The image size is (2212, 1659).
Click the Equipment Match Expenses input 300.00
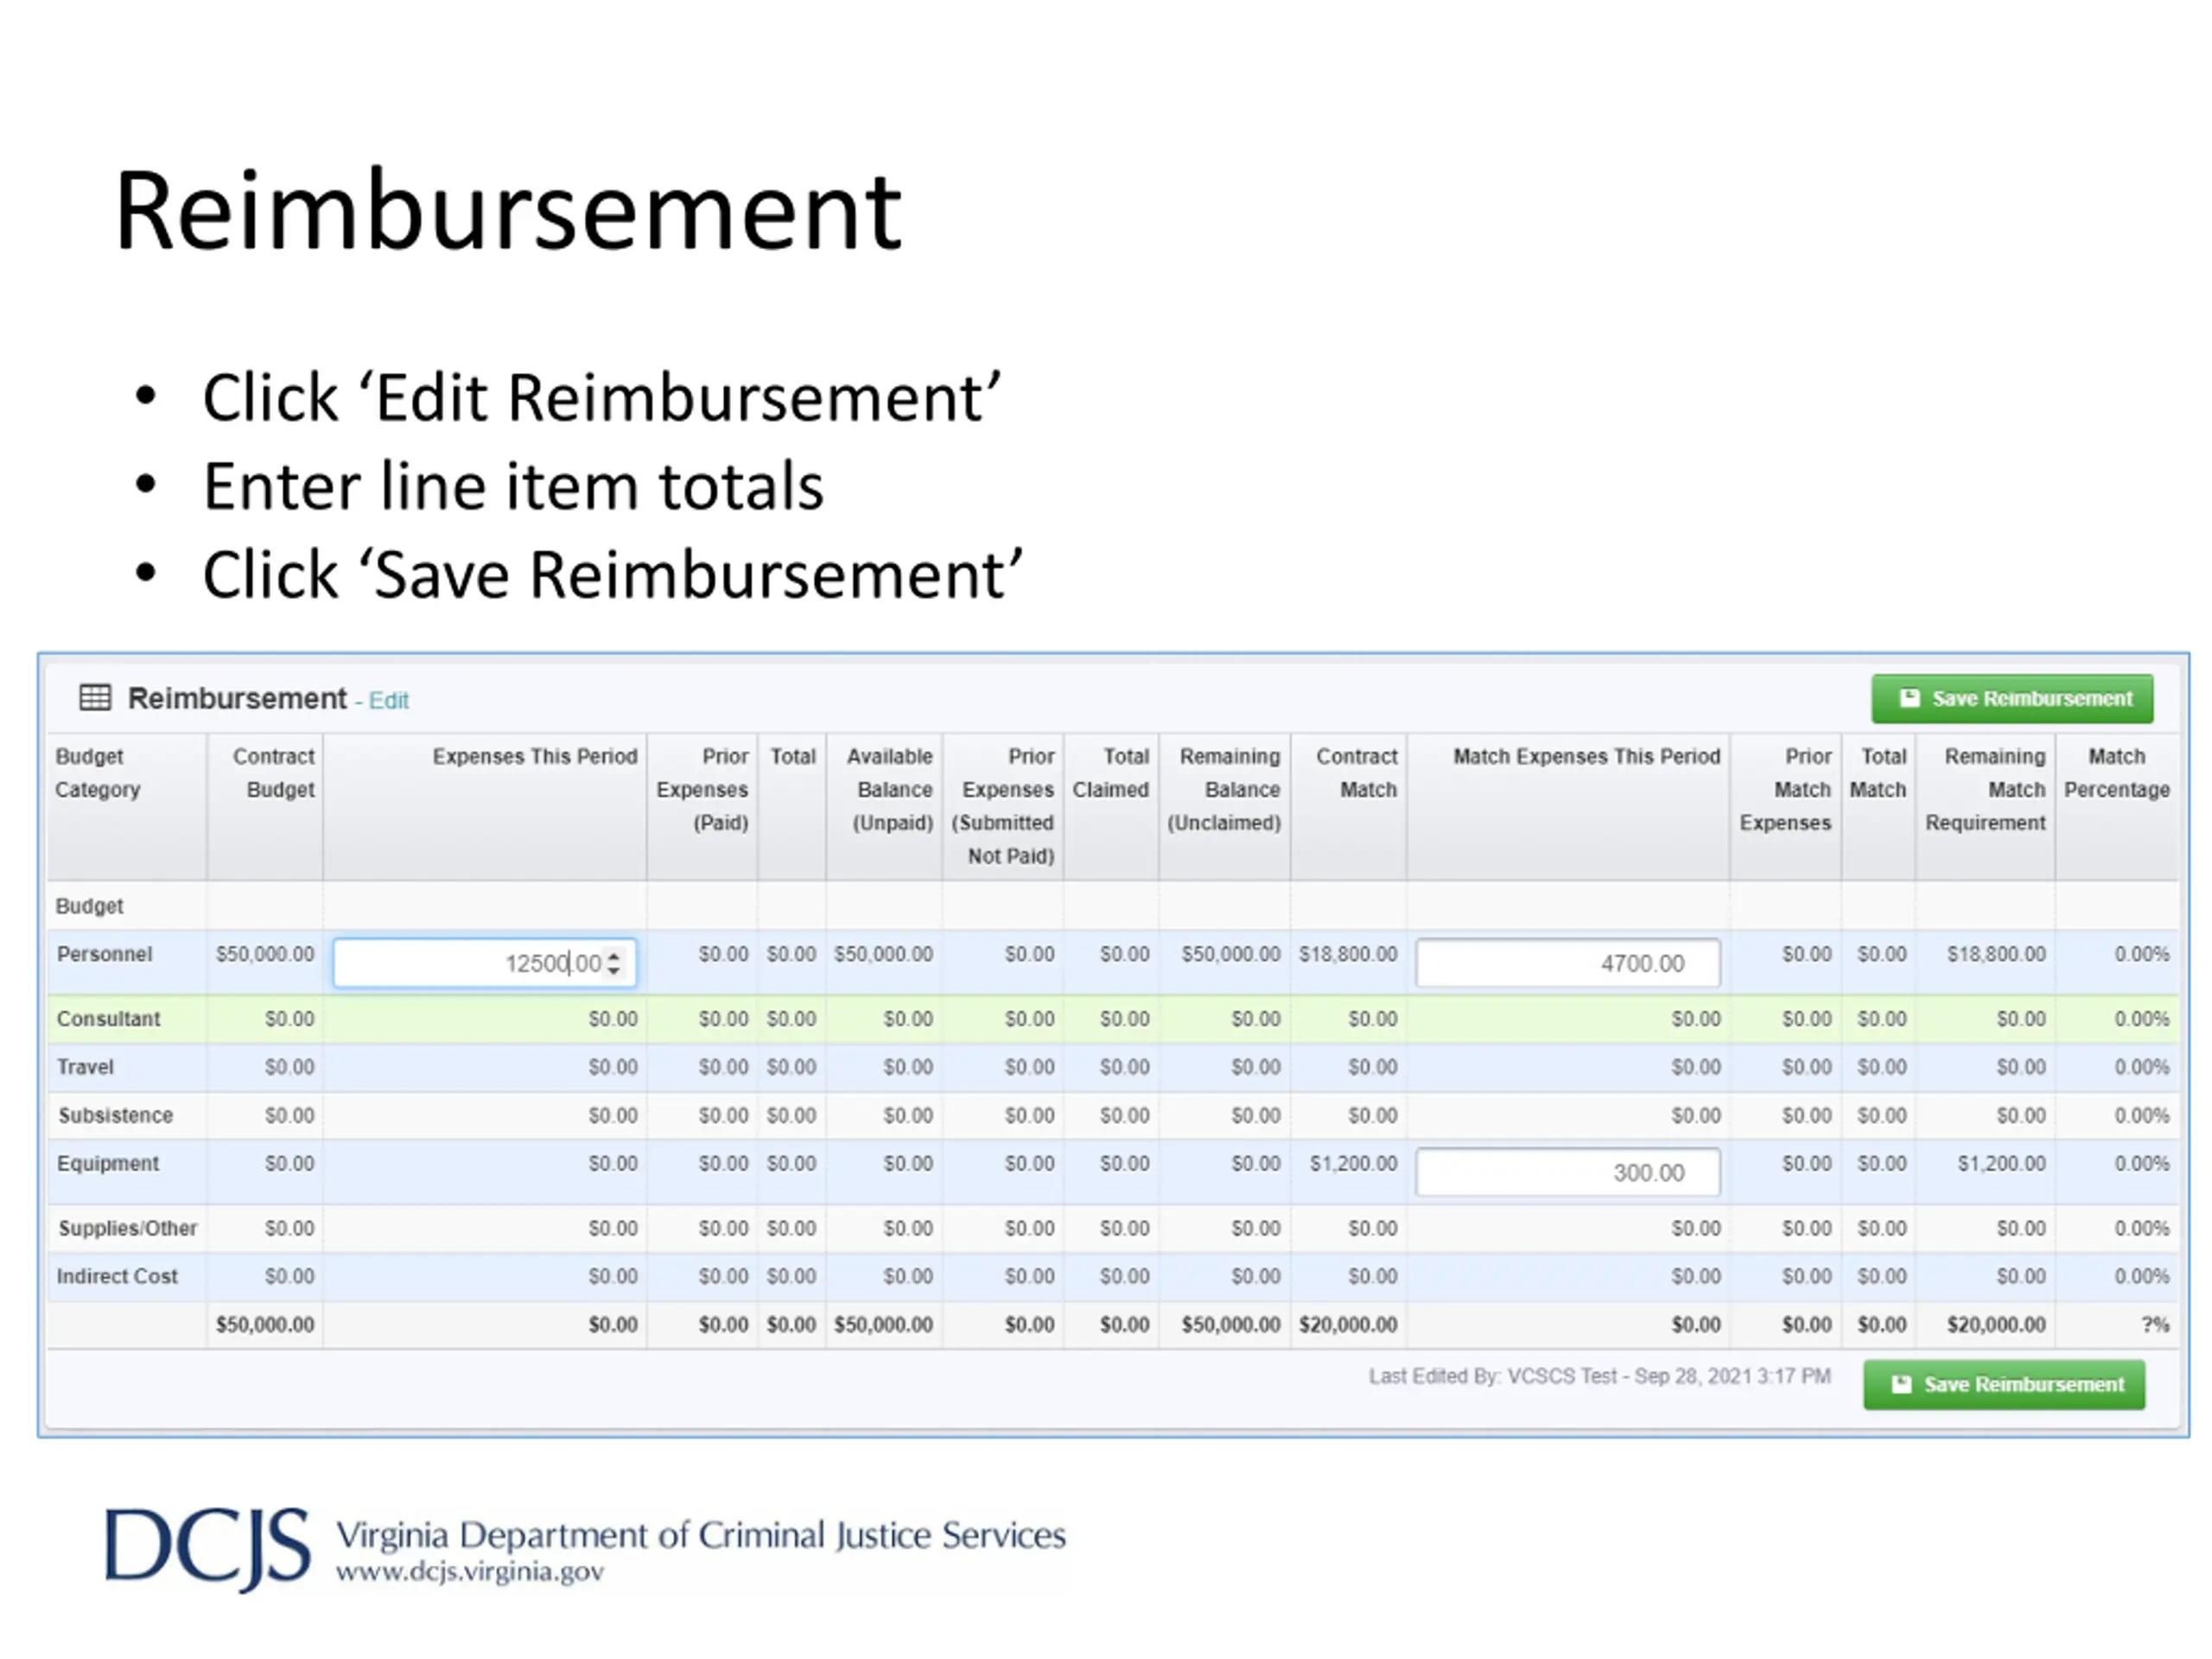(1568, 1172)
